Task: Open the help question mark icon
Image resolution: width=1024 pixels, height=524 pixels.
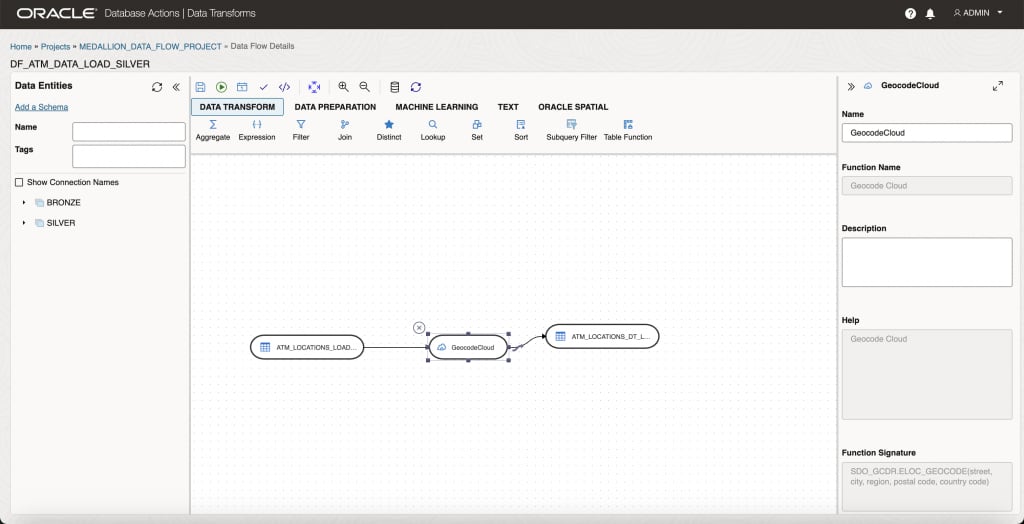Action: 910,14
